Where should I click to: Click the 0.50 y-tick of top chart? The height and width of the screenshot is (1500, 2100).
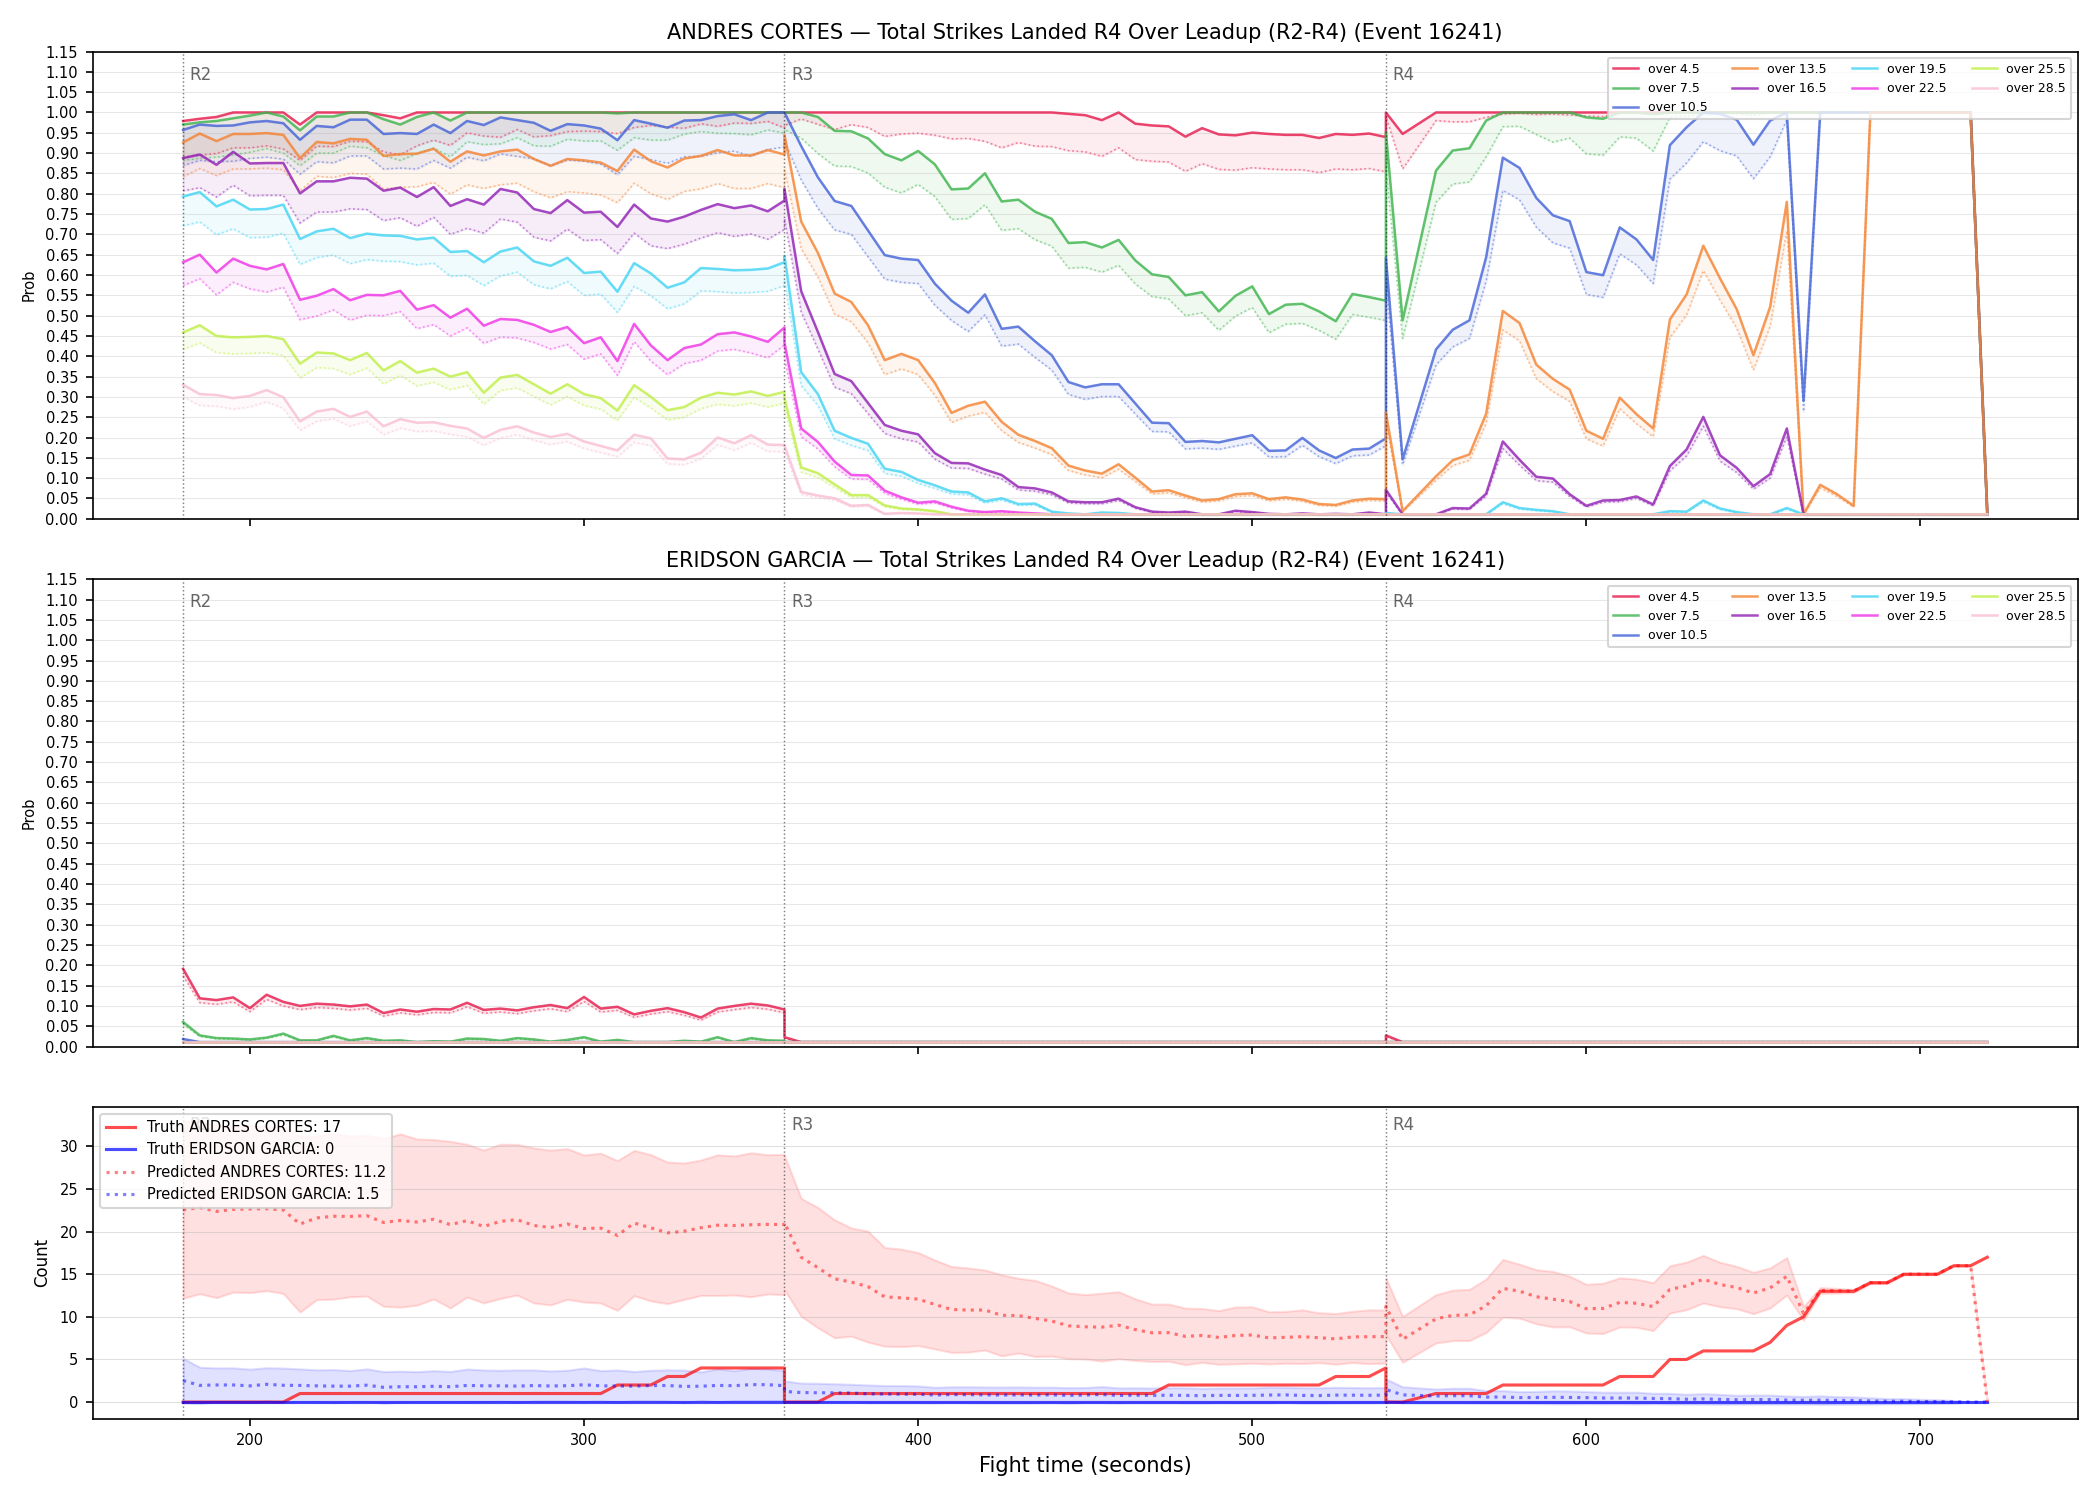pyautogui.click(x=62, y=316)
